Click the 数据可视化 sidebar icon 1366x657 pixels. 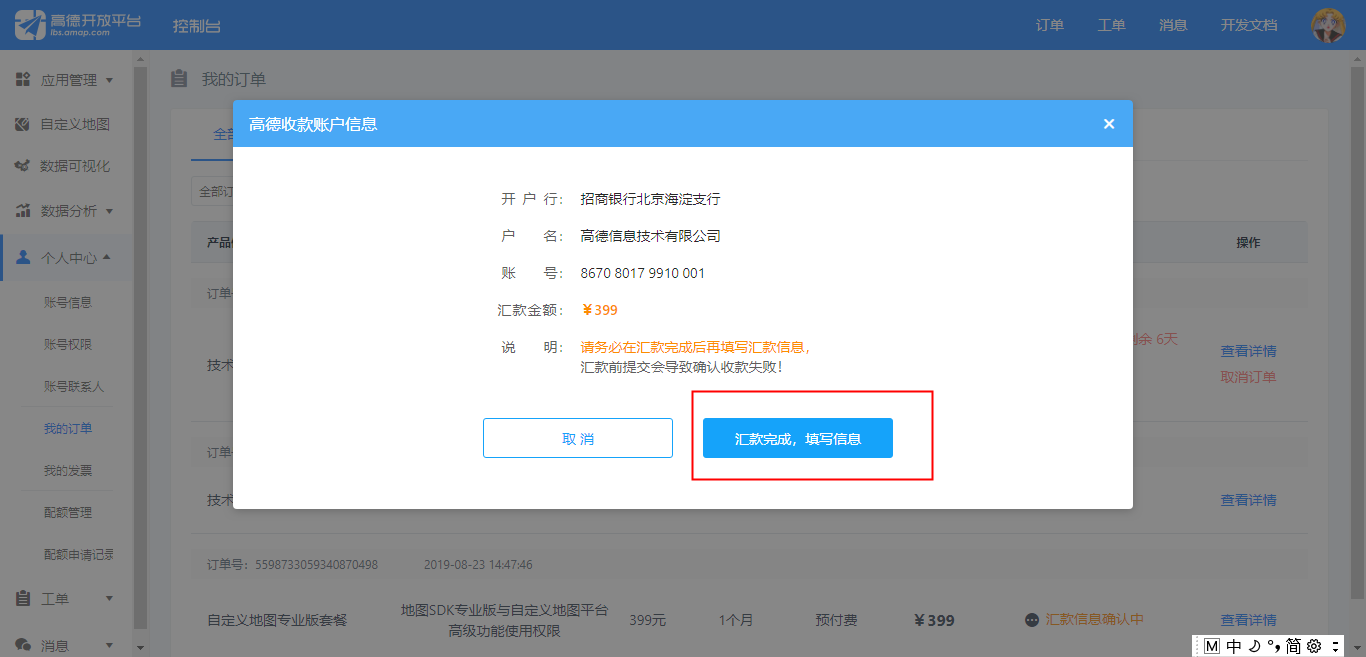coord(23,166)
